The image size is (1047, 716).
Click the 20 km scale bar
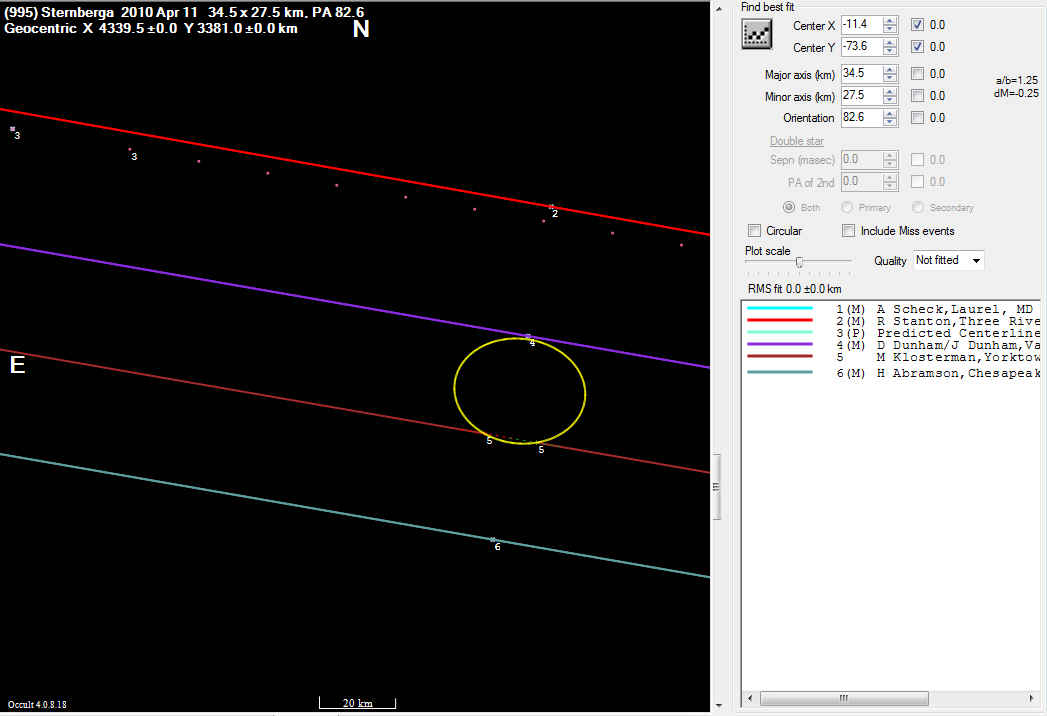[x=357, y=703]
